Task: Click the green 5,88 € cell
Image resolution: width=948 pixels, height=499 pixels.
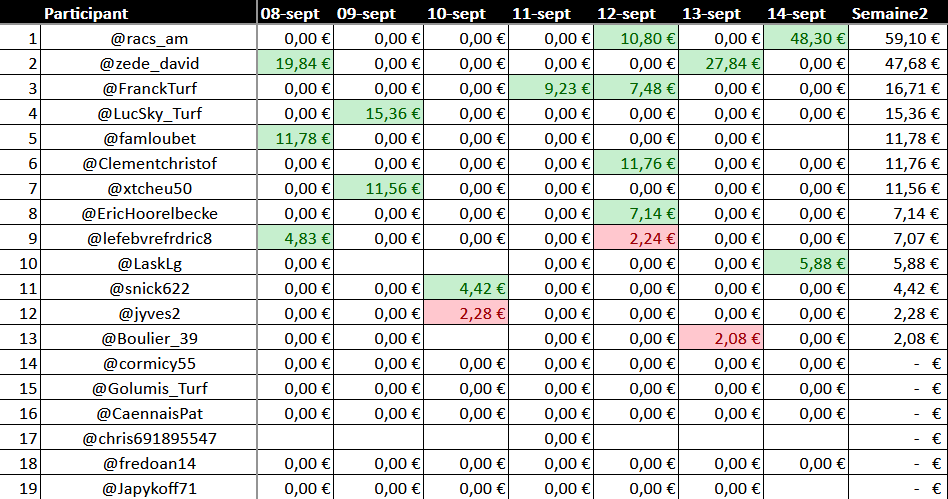Action: (806, 264)
